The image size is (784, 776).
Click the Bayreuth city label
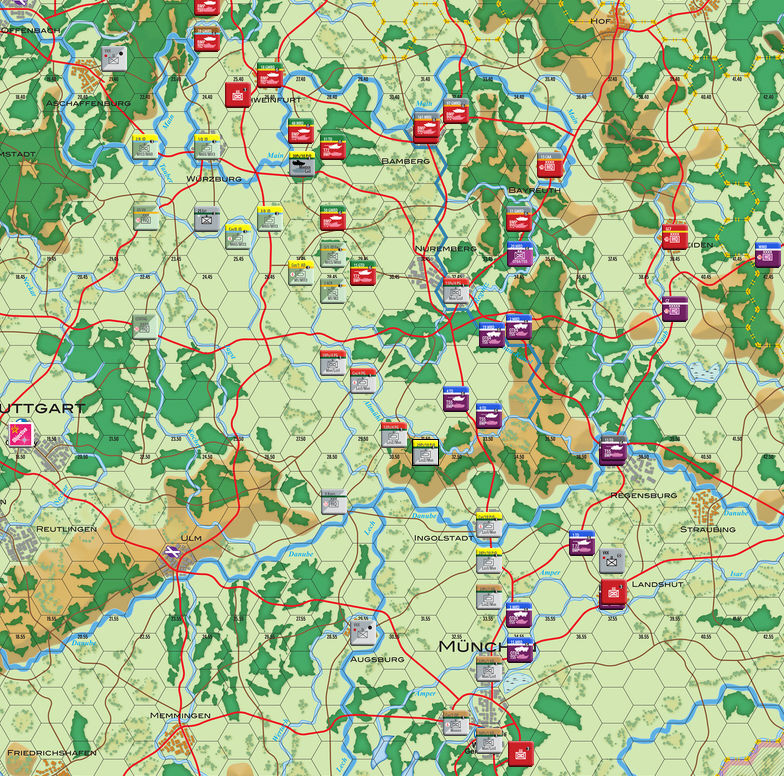(534, 190)
